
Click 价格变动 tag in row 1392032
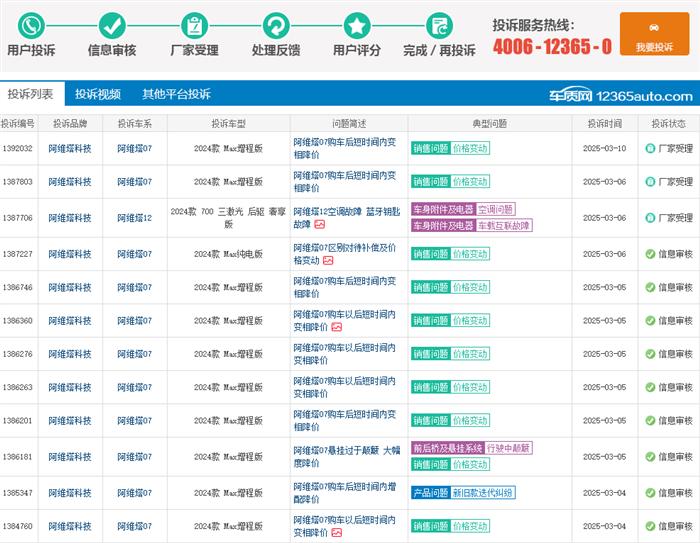pyautogui.click(x=470, y=148)
